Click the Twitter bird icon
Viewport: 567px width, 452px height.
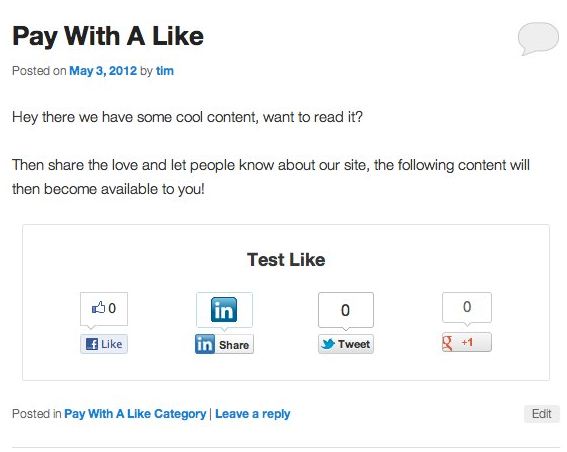(328, 344)
